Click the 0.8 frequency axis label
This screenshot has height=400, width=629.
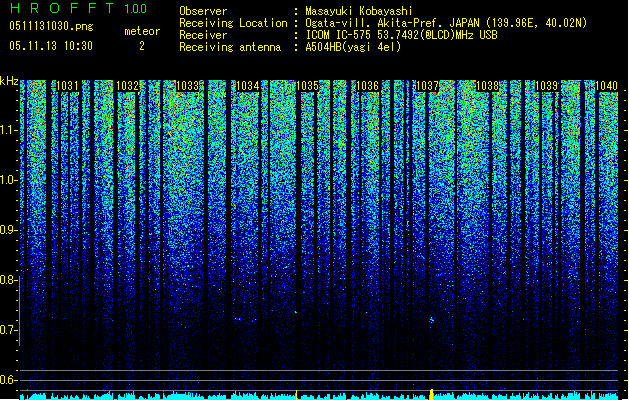[8, 280]
